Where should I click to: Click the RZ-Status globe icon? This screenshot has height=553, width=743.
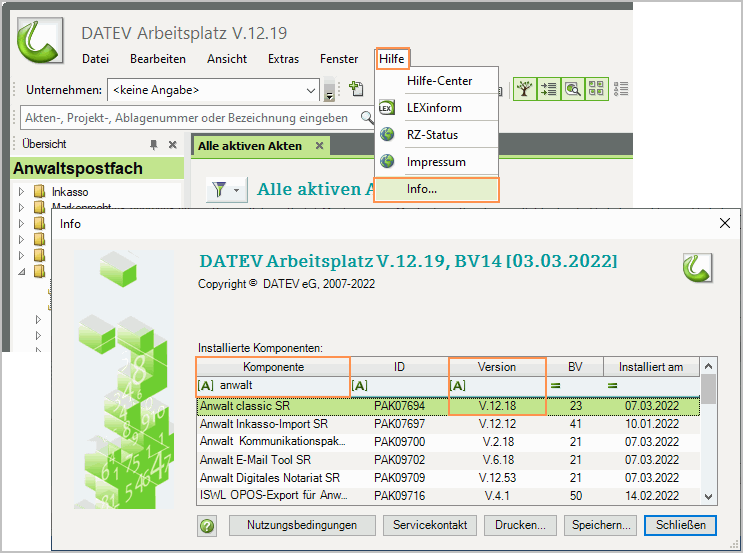pos(387,135)
